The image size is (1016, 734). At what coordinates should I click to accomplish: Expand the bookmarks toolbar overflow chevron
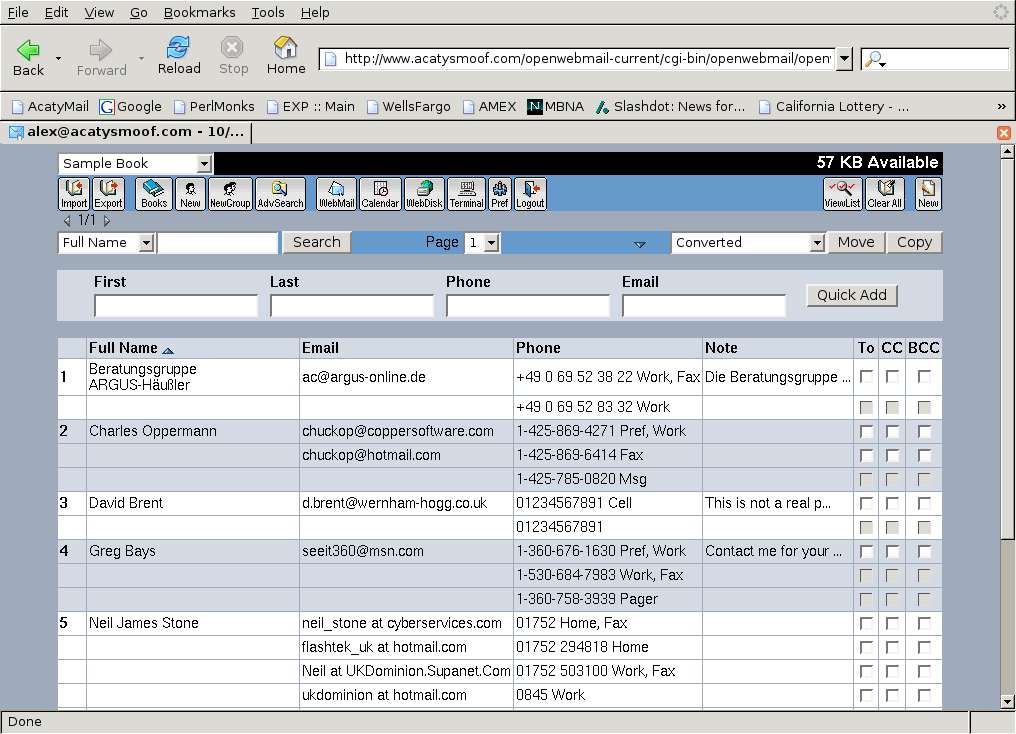[x=1002, y=107]
